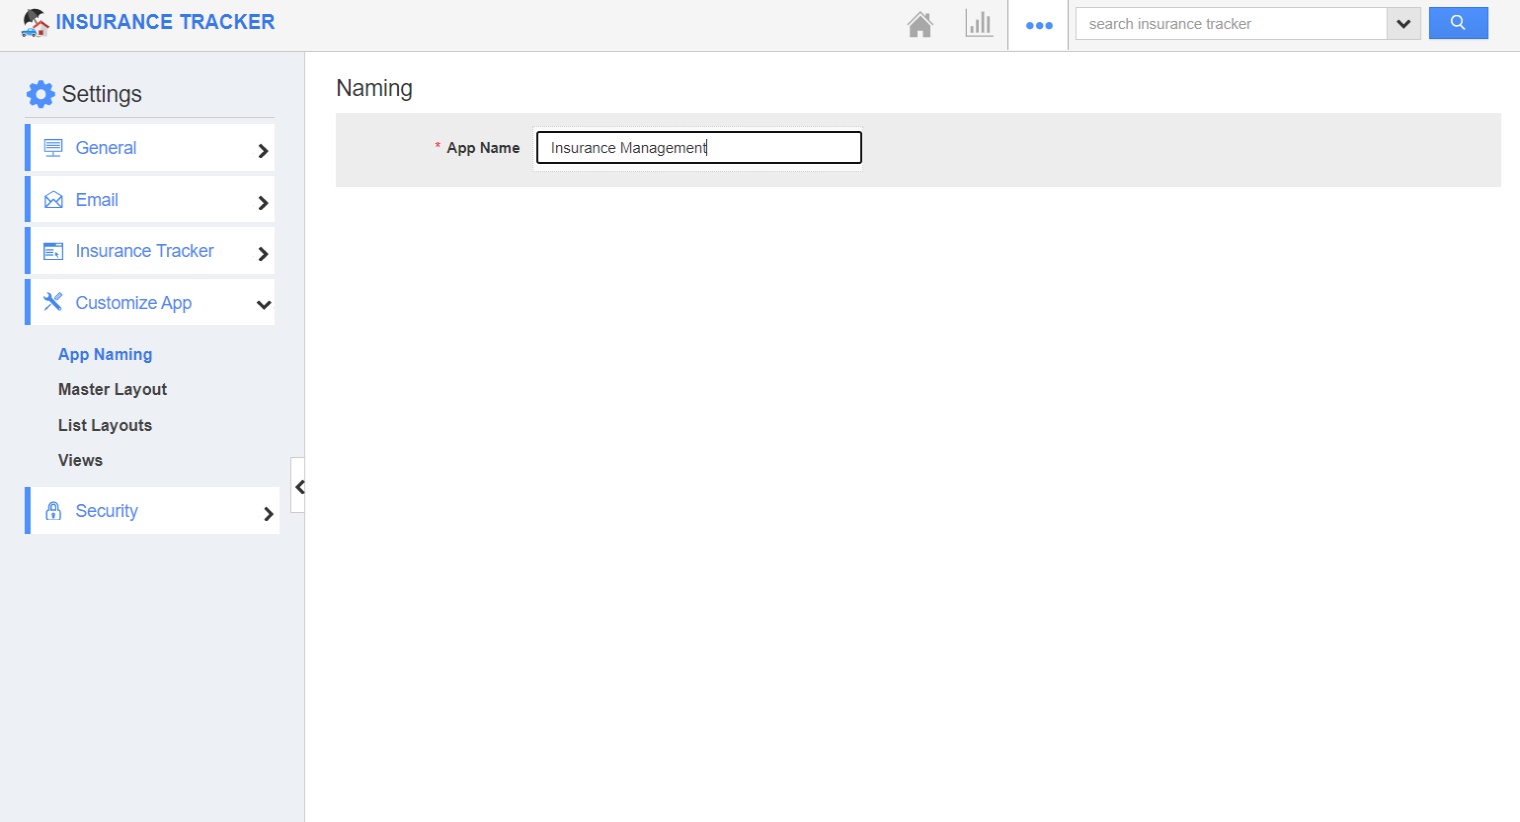Click the INSURANCE TRACKER title link
The width and height of the screenshot is (1520, 822).
tap(165, 22)
